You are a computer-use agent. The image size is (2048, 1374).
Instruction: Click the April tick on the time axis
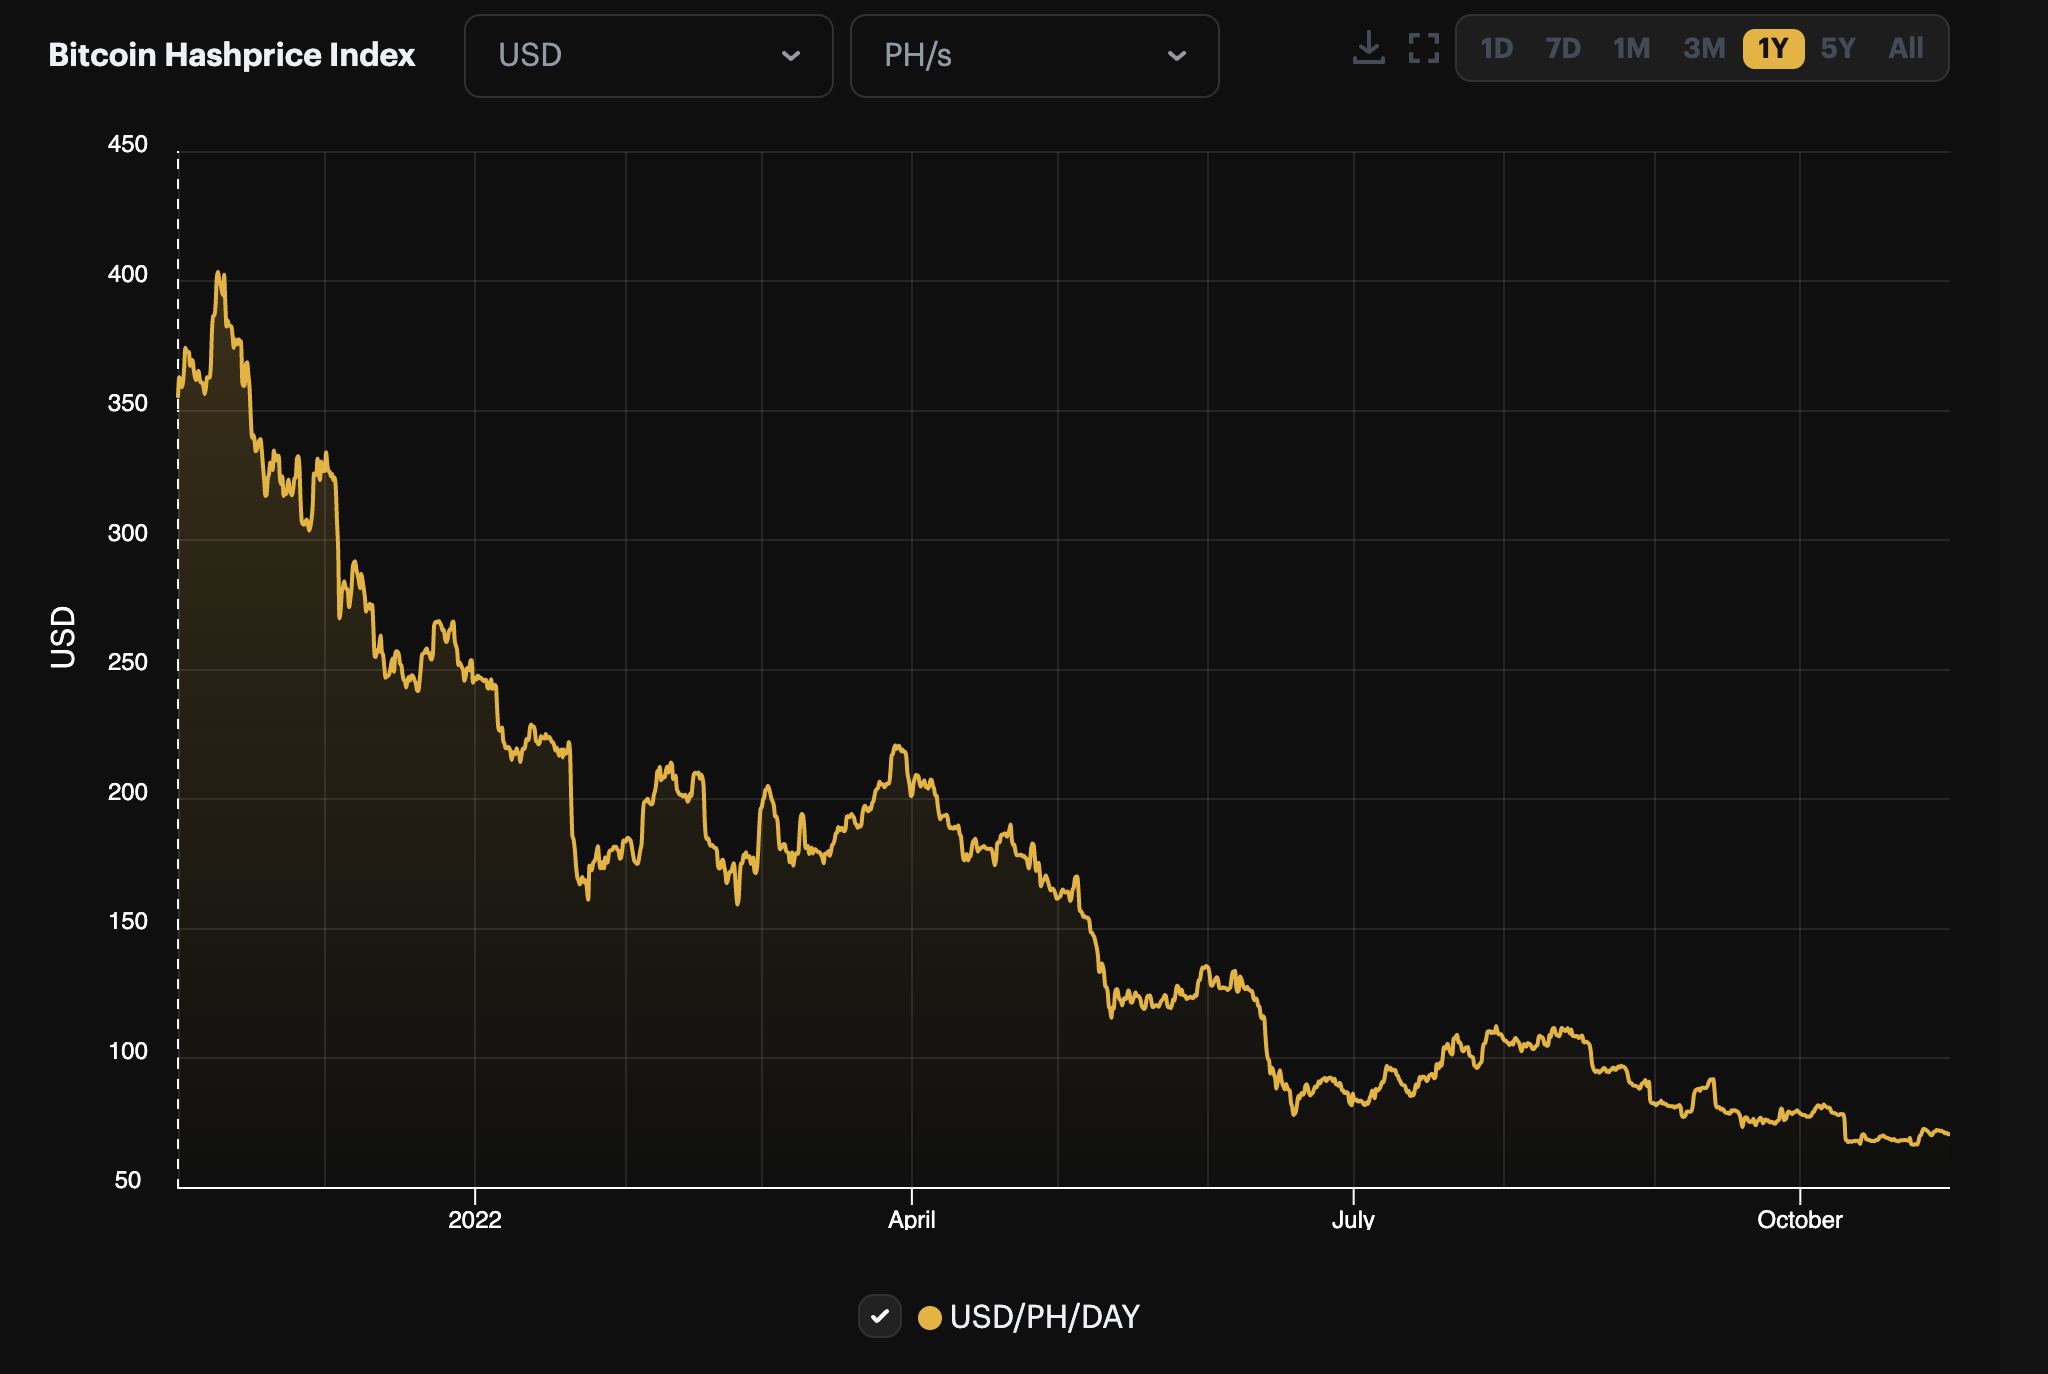(x=911, y=1219)
